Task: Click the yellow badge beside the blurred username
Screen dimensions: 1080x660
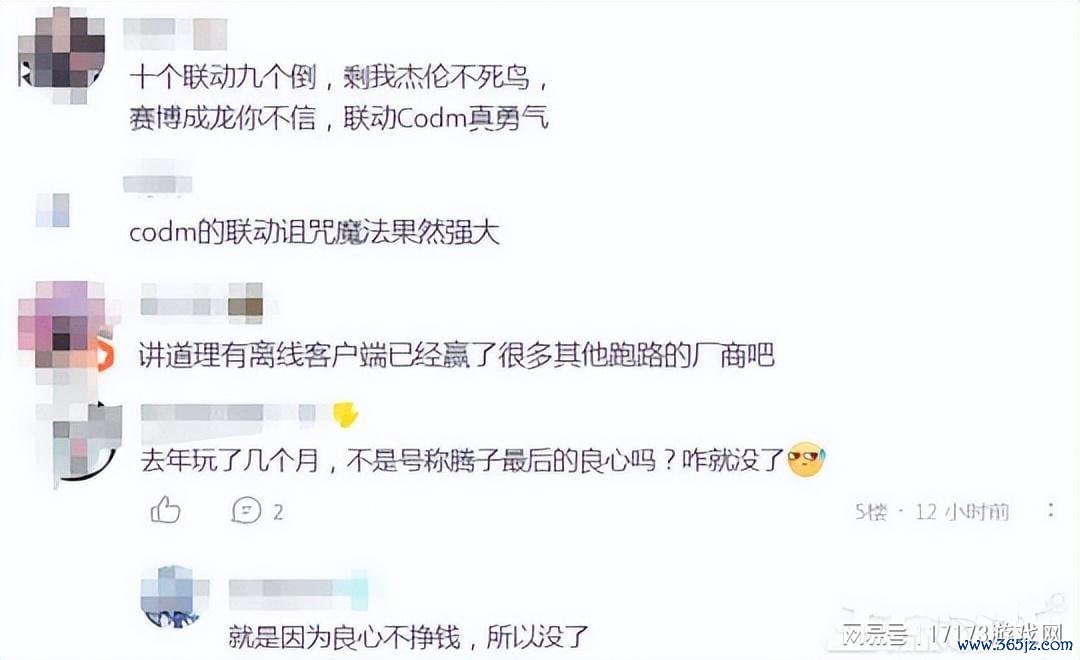Action: coord(345,414)
